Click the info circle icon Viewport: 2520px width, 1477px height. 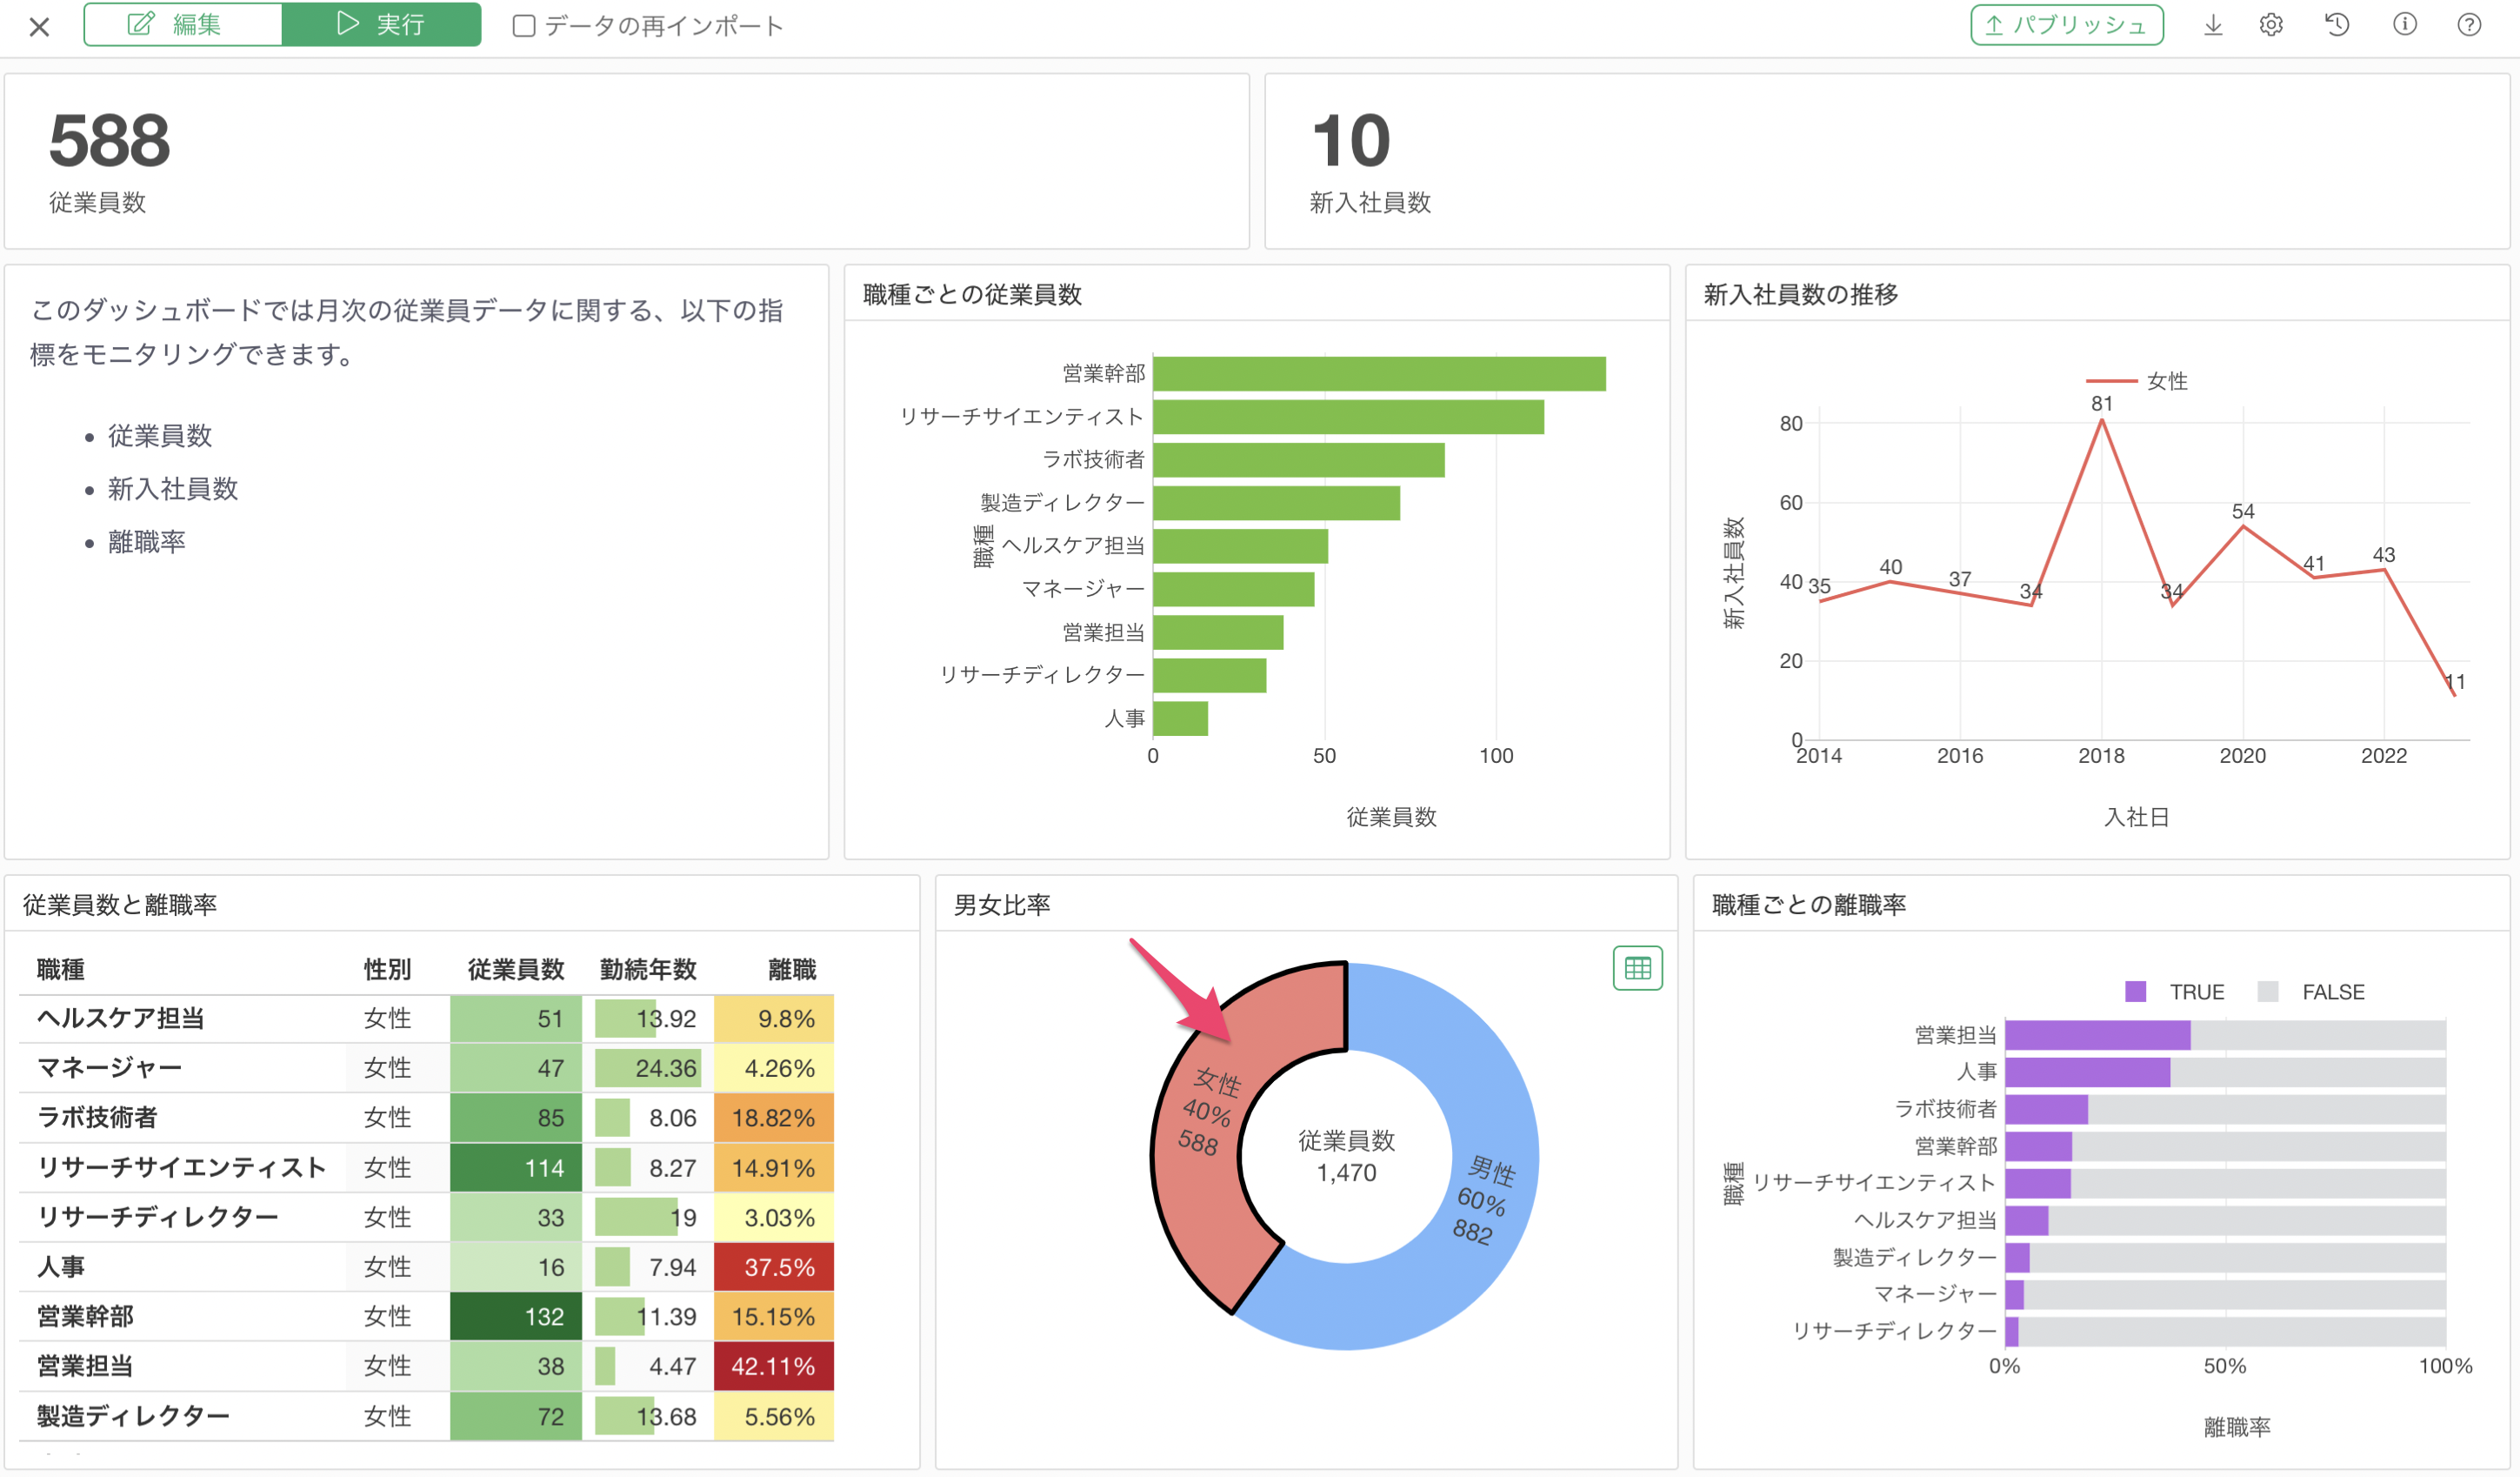tap(2404, 25)
